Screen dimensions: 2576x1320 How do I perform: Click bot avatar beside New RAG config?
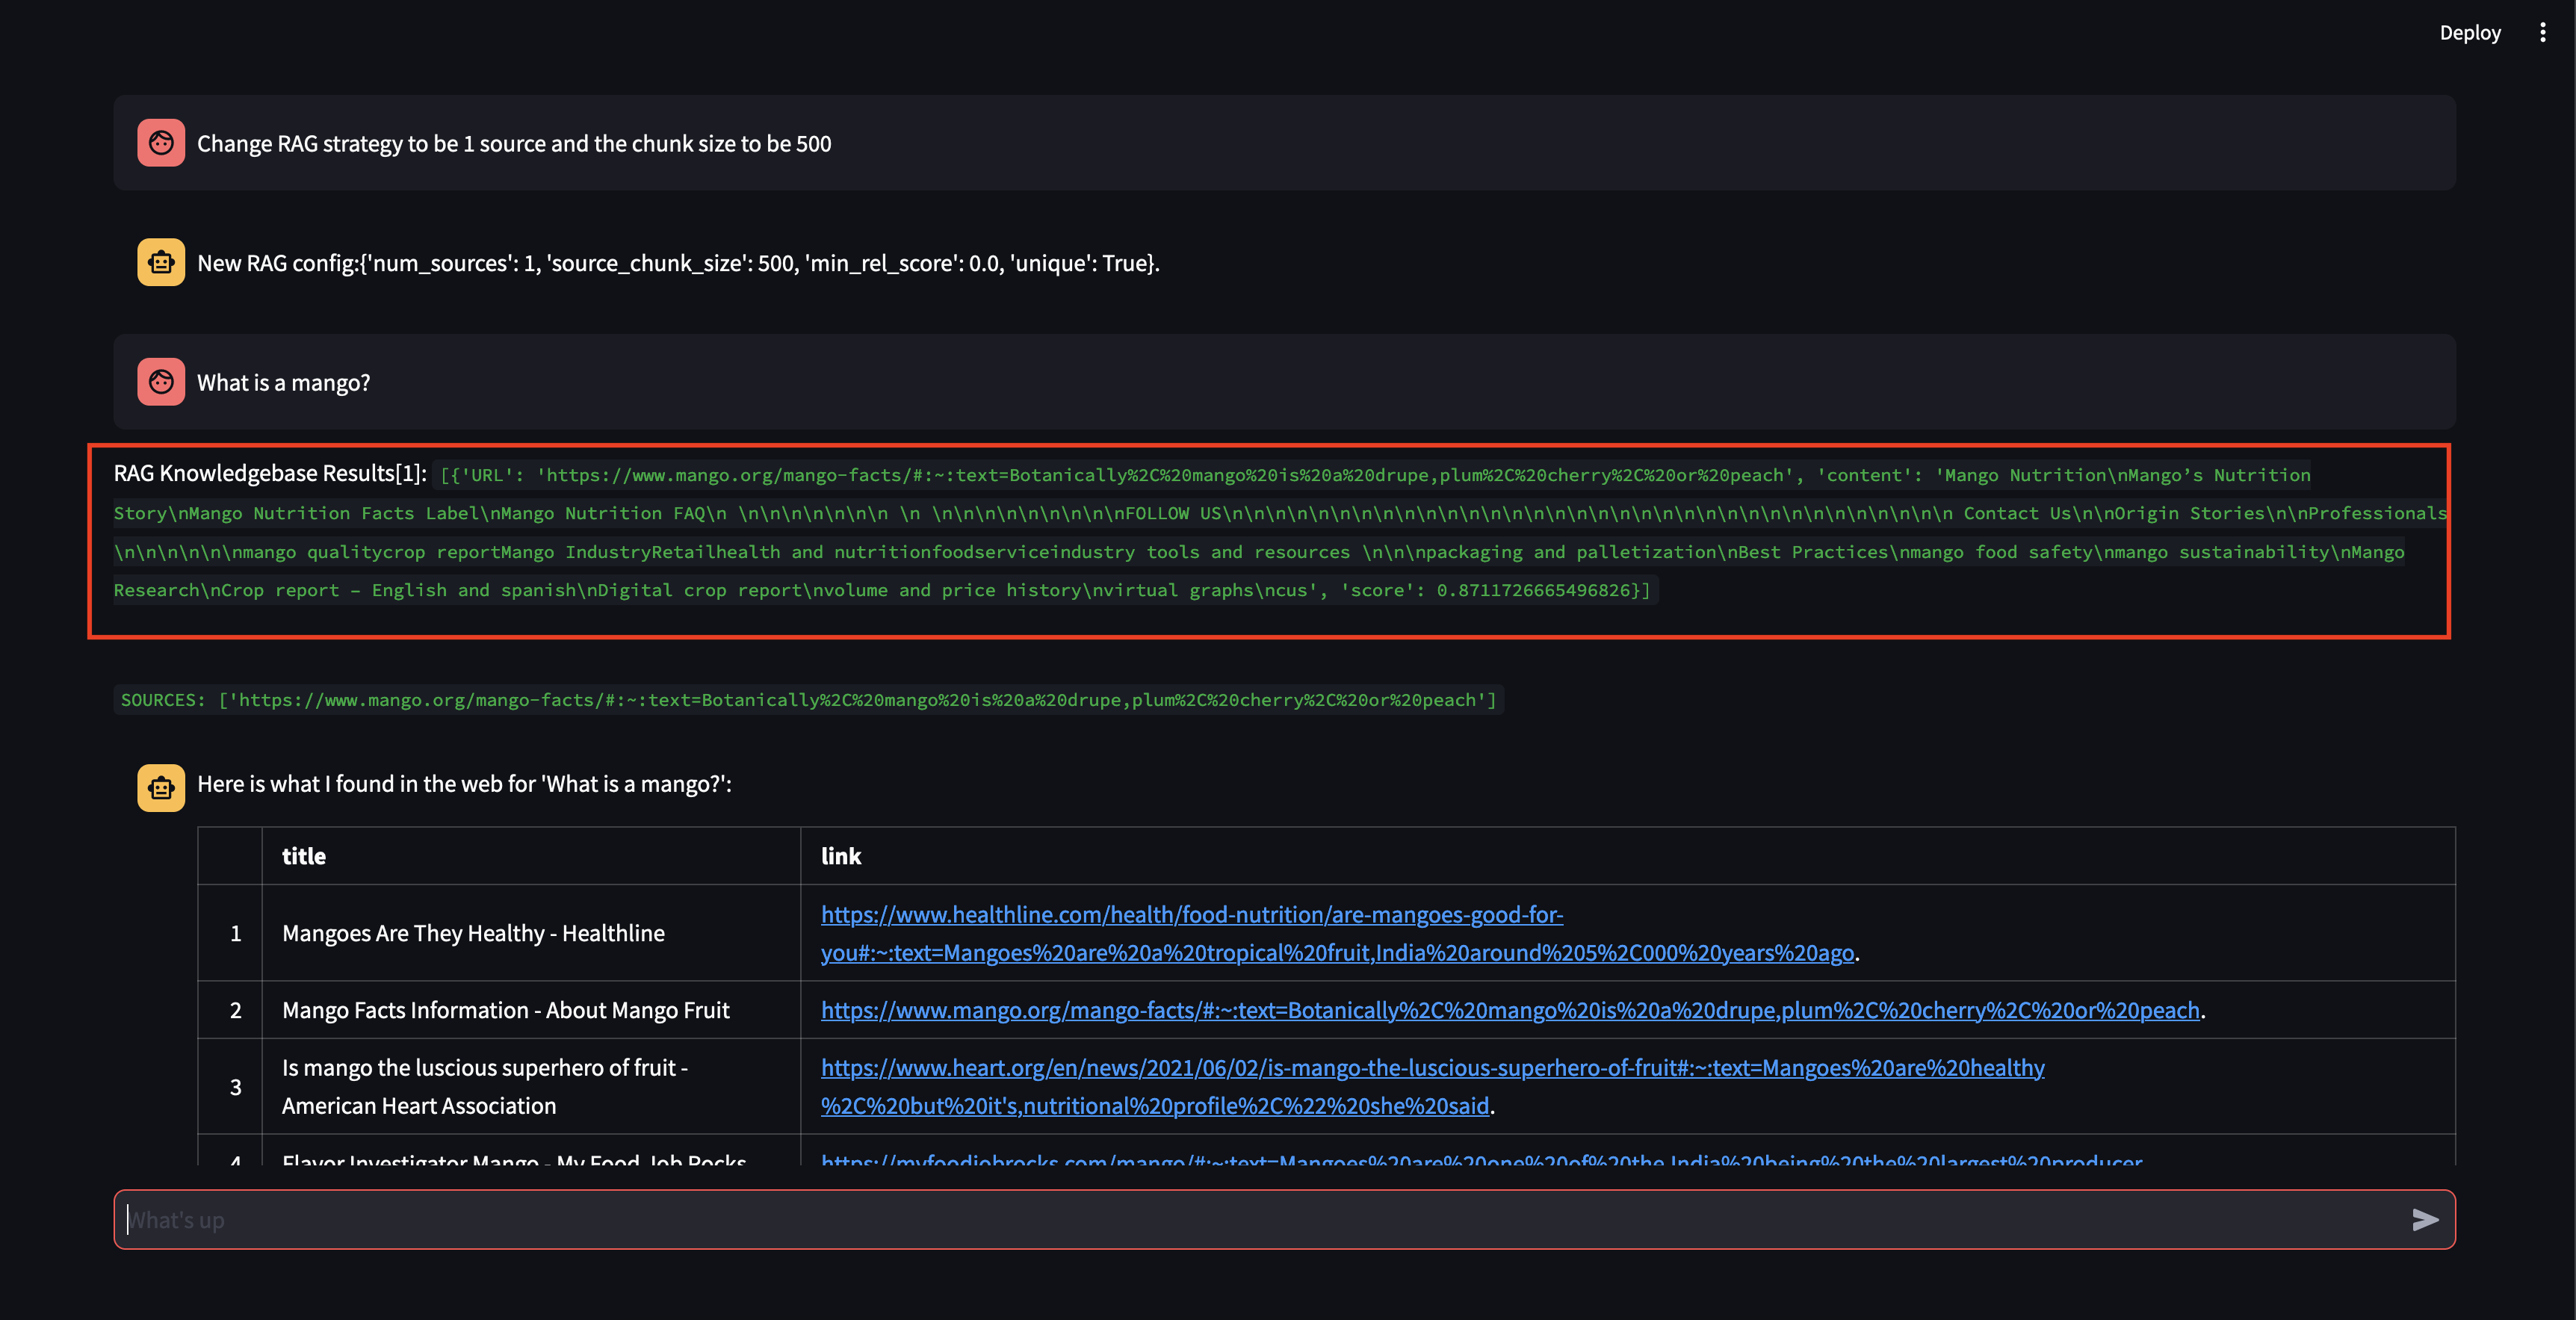click(x=161, y=263)
